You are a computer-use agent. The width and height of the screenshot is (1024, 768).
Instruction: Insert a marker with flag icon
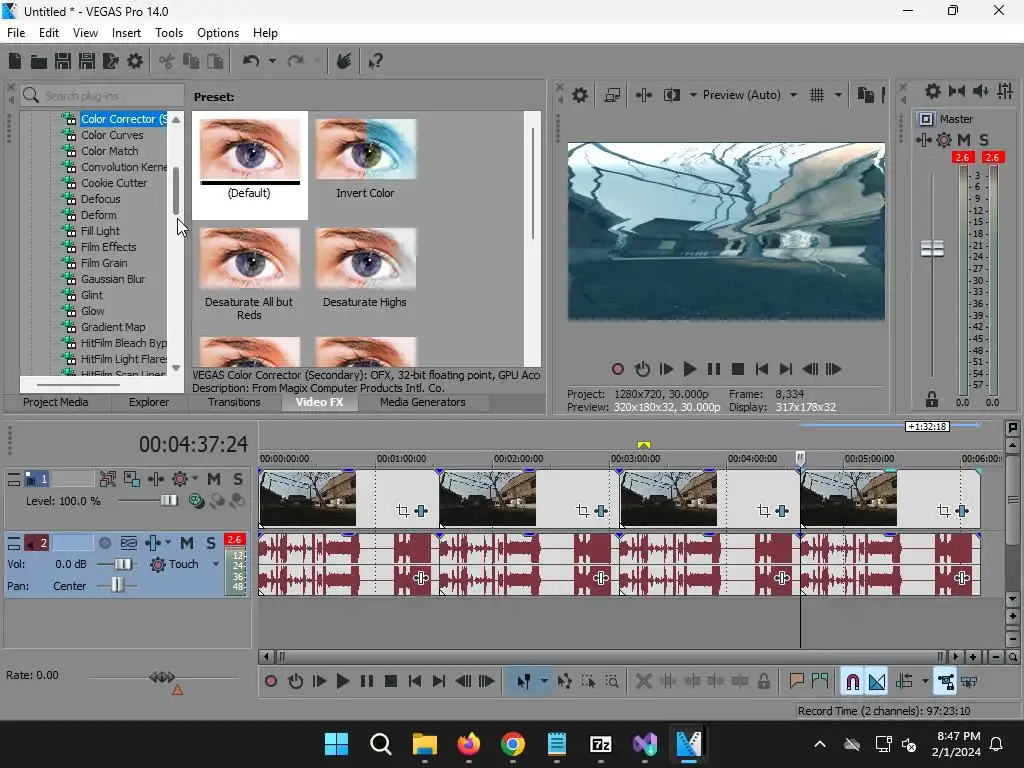click(796, 682)
